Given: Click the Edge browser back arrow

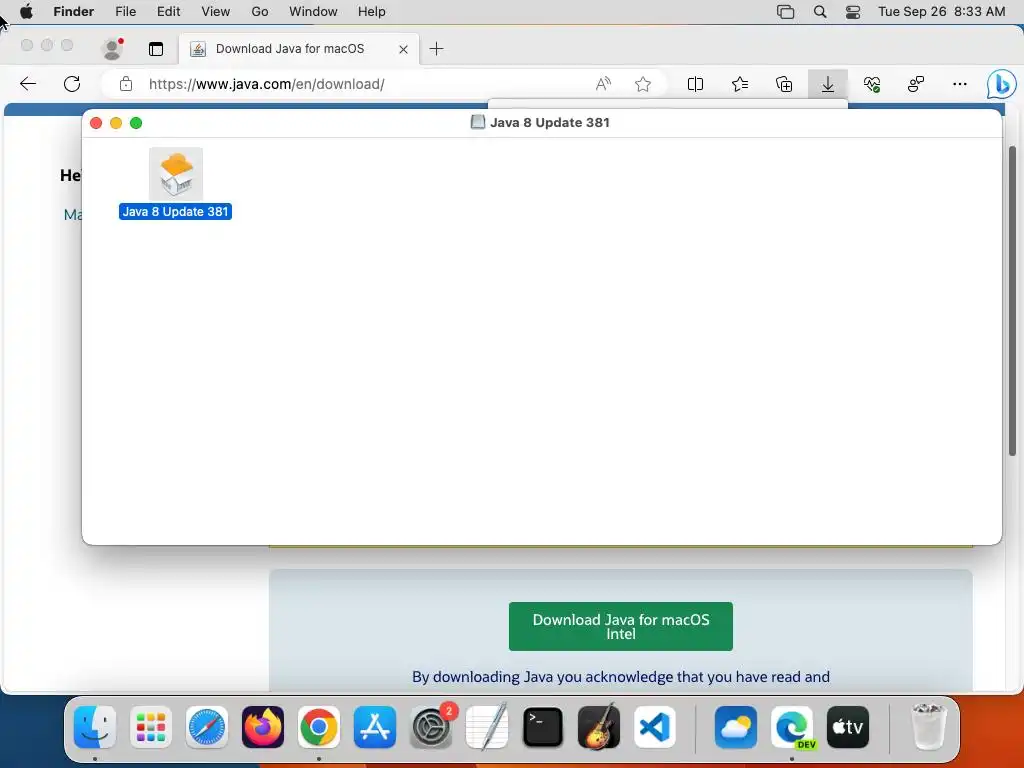Looking at the screenshot, I should tap(28, 84).
